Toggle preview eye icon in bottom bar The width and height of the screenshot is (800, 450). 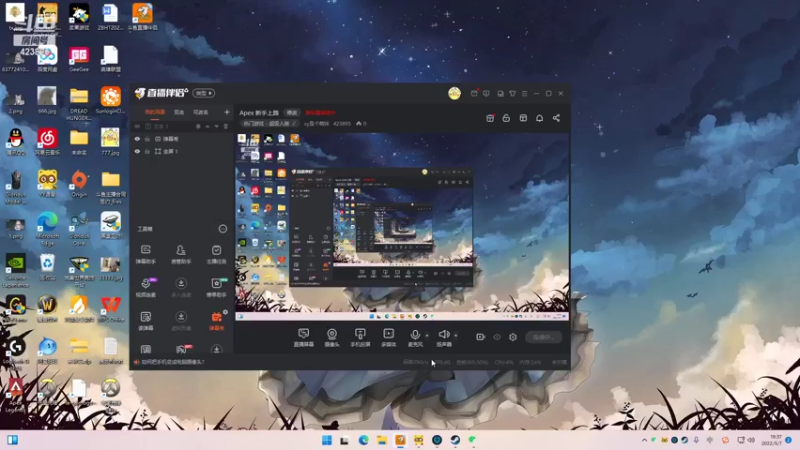tap(497, 337)
